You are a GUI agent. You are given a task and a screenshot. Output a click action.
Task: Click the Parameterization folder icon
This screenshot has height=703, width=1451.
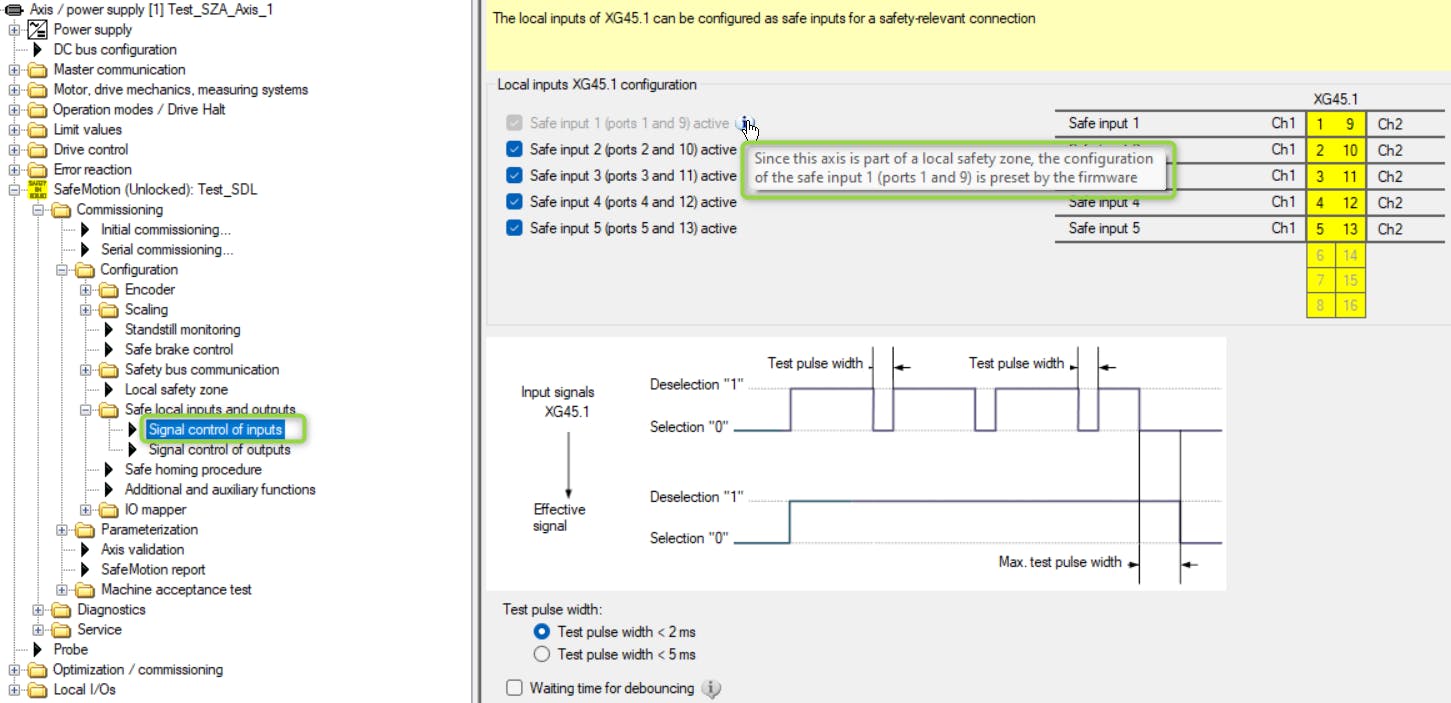[86, 530]
